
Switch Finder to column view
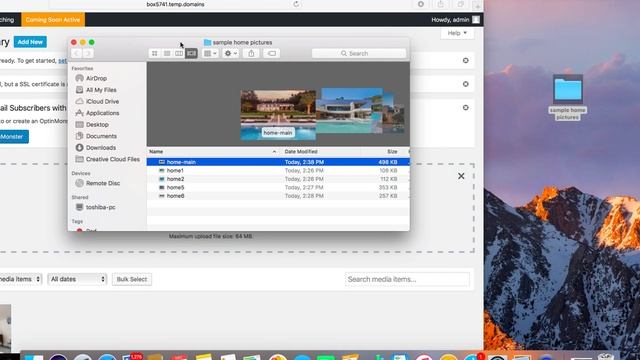click(179, 53)
